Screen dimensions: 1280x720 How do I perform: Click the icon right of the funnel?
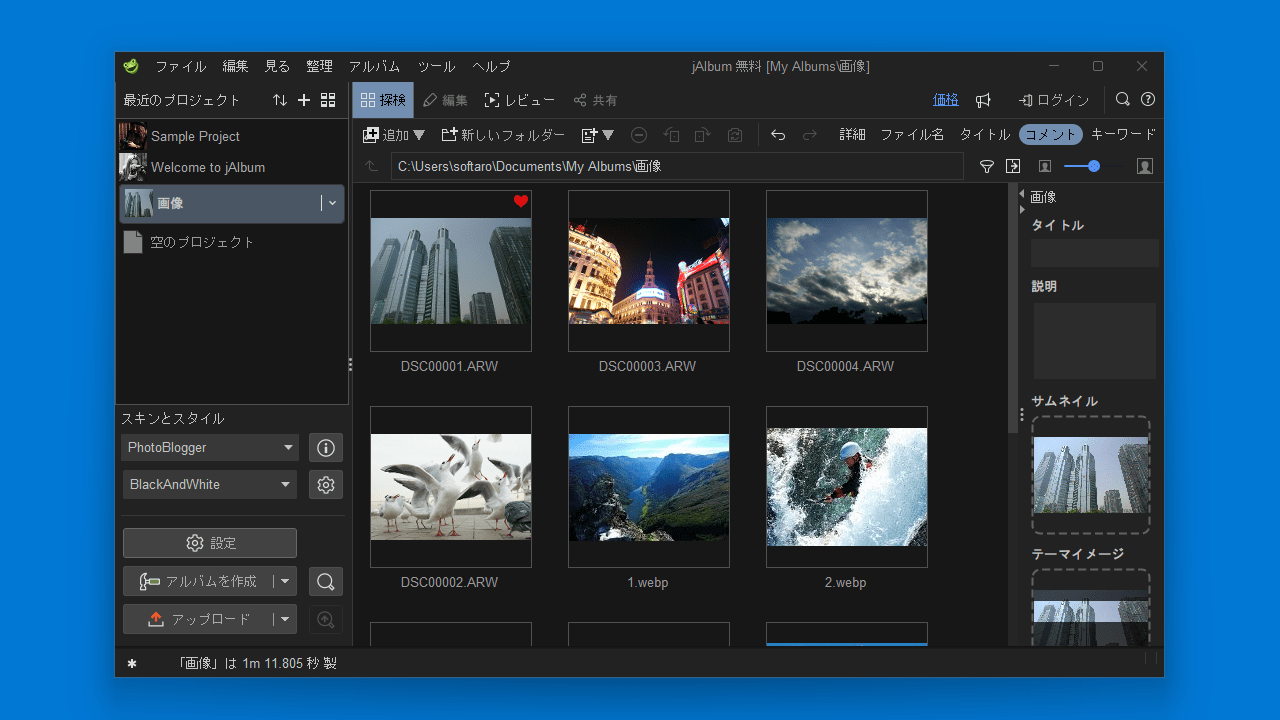coord(1013,166)
